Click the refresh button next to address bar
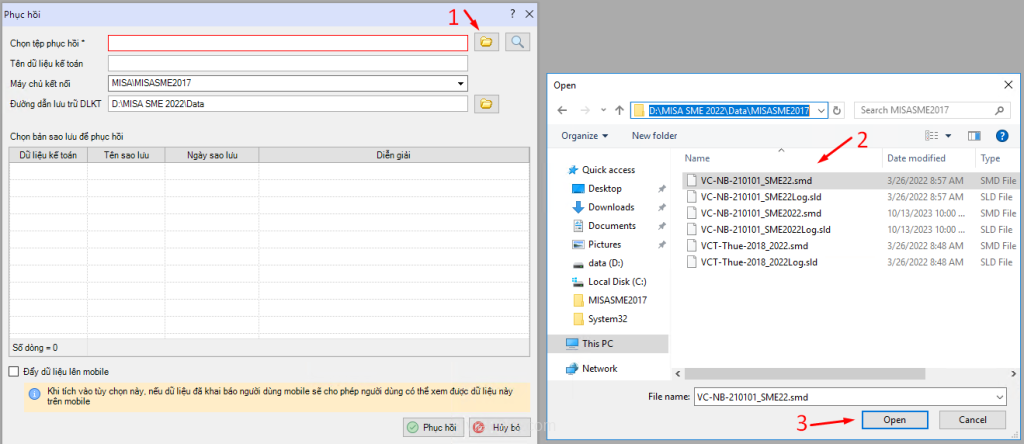Image resolution: width=1024 pixels, height=444 pixels. [x=837, y=110]
